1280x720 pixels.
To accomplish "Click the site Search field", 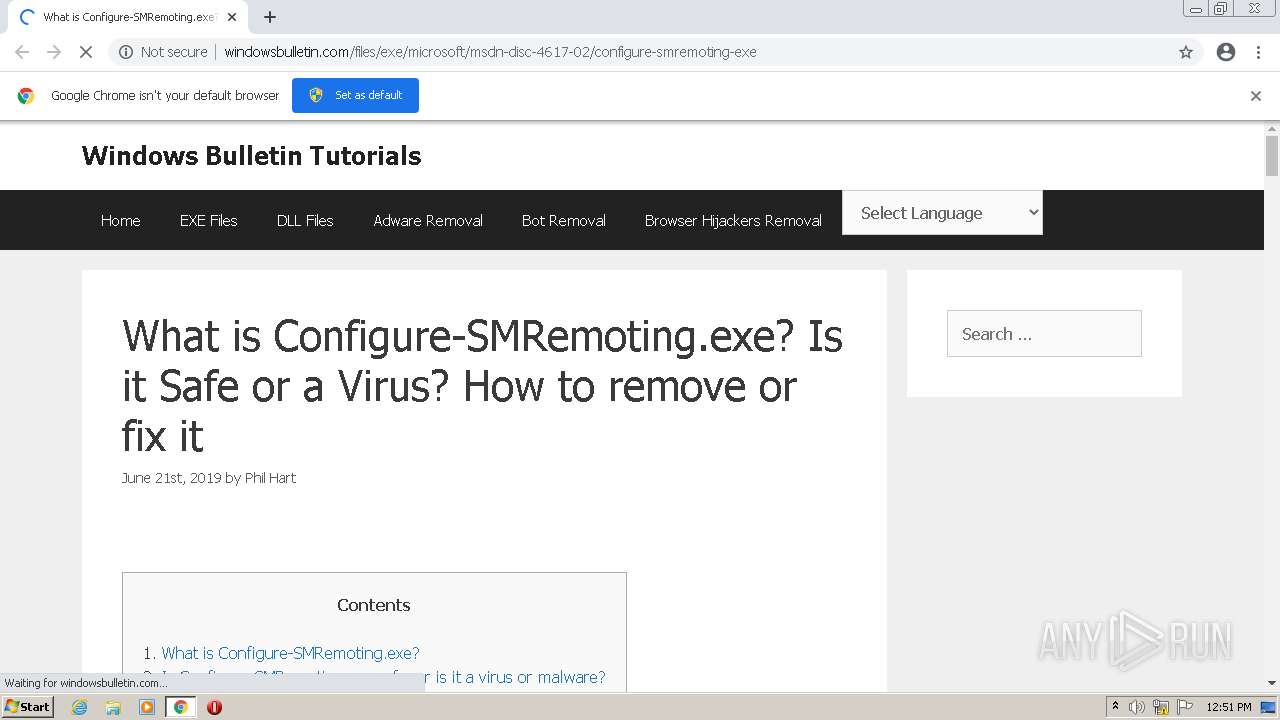I will pyautogui.click(x=1044, y=334).
